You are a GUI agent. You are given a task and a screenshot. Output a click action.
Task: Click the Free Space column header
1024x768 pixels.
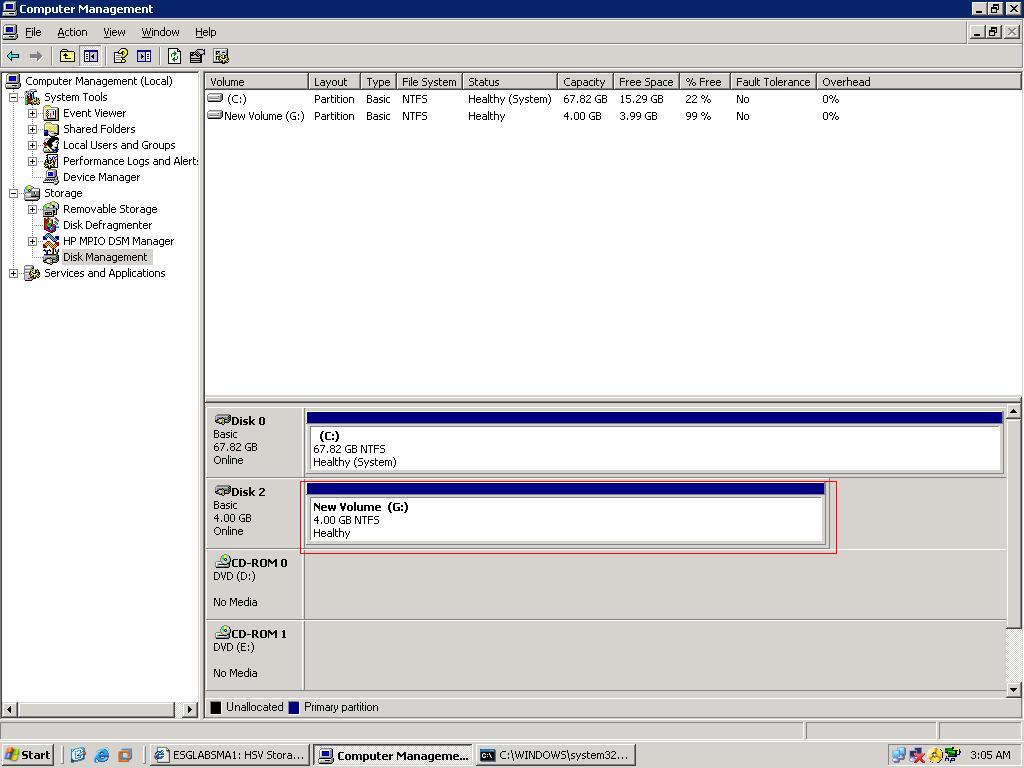pyautogui.click(x=646, y=82)
